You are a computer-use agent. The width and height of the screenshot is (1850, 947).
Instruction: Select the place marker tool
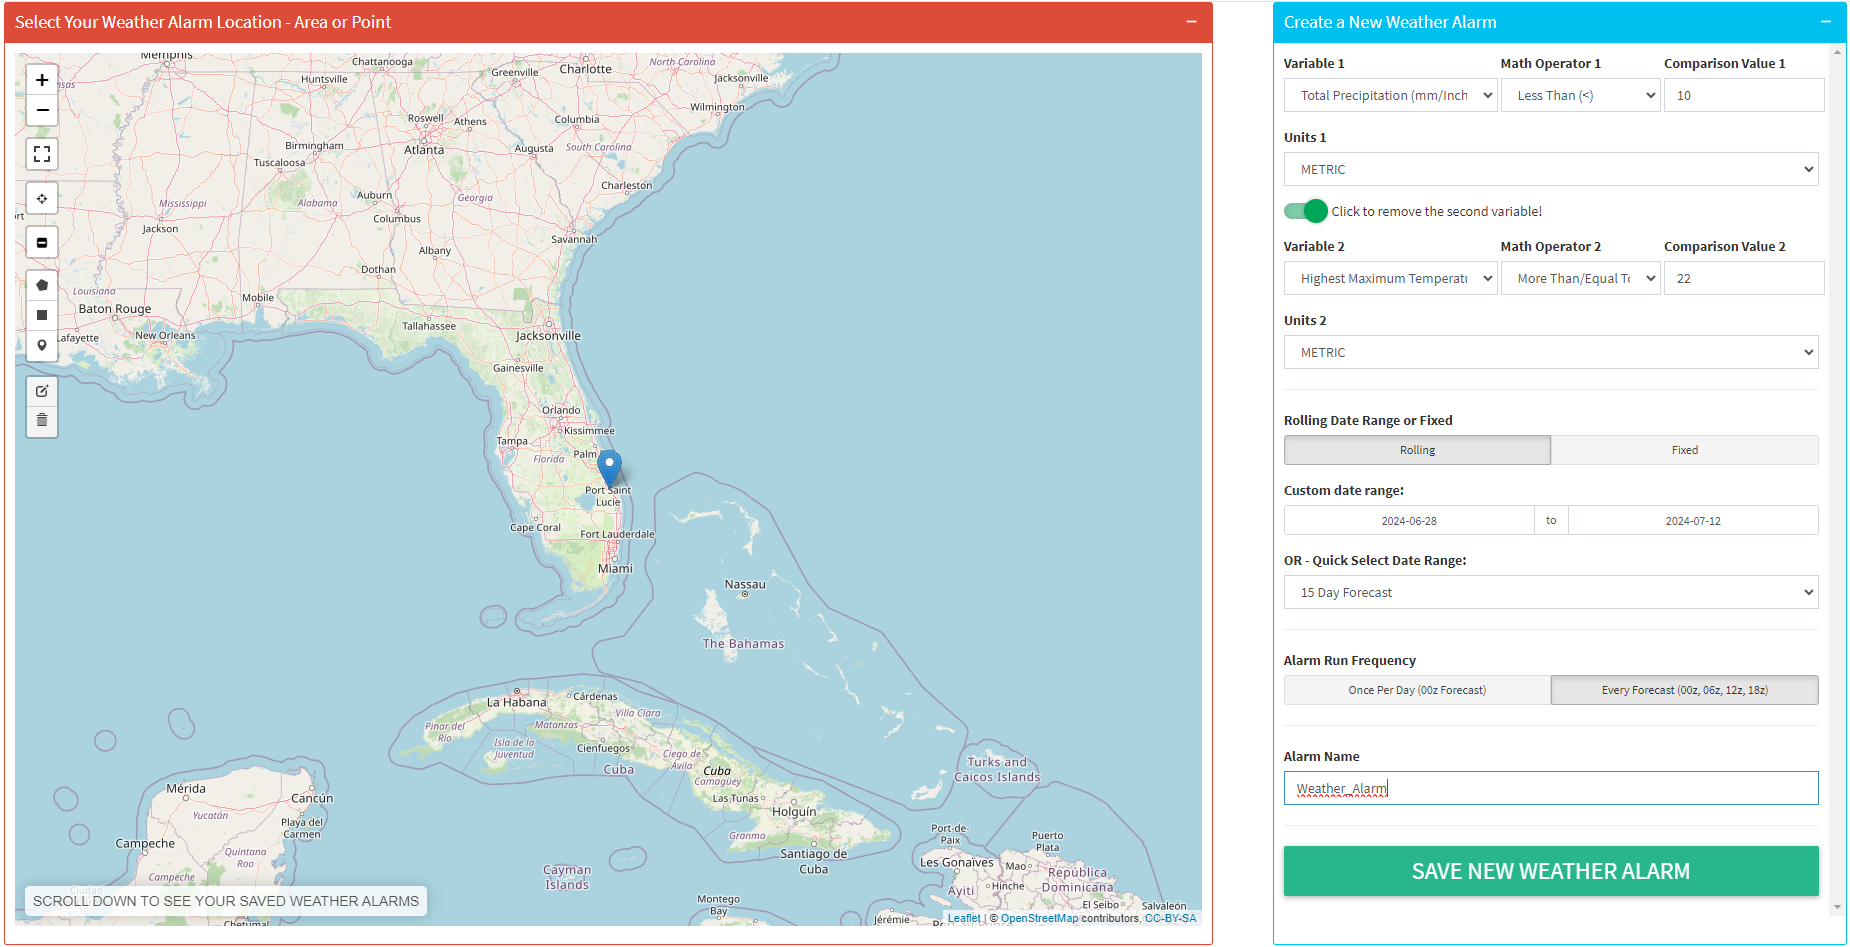click(x=42, y=345)
